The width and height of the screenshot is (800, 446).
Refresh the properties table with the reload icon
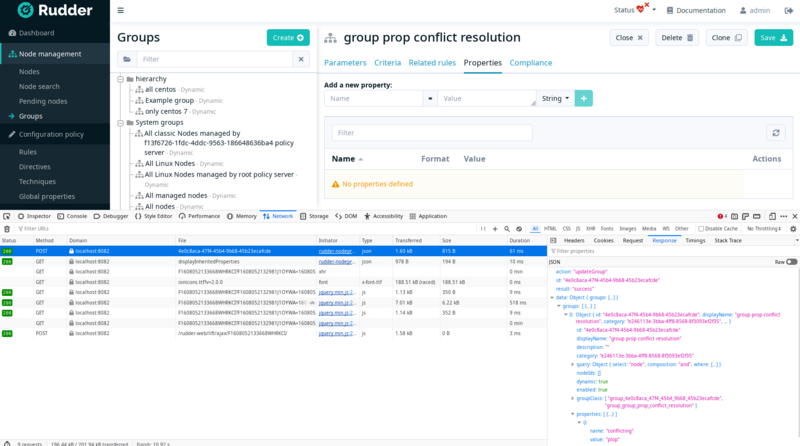(776, 133)
